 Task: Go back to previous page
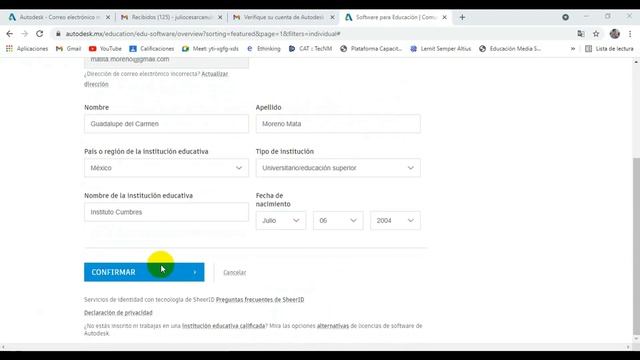[10, 34]
